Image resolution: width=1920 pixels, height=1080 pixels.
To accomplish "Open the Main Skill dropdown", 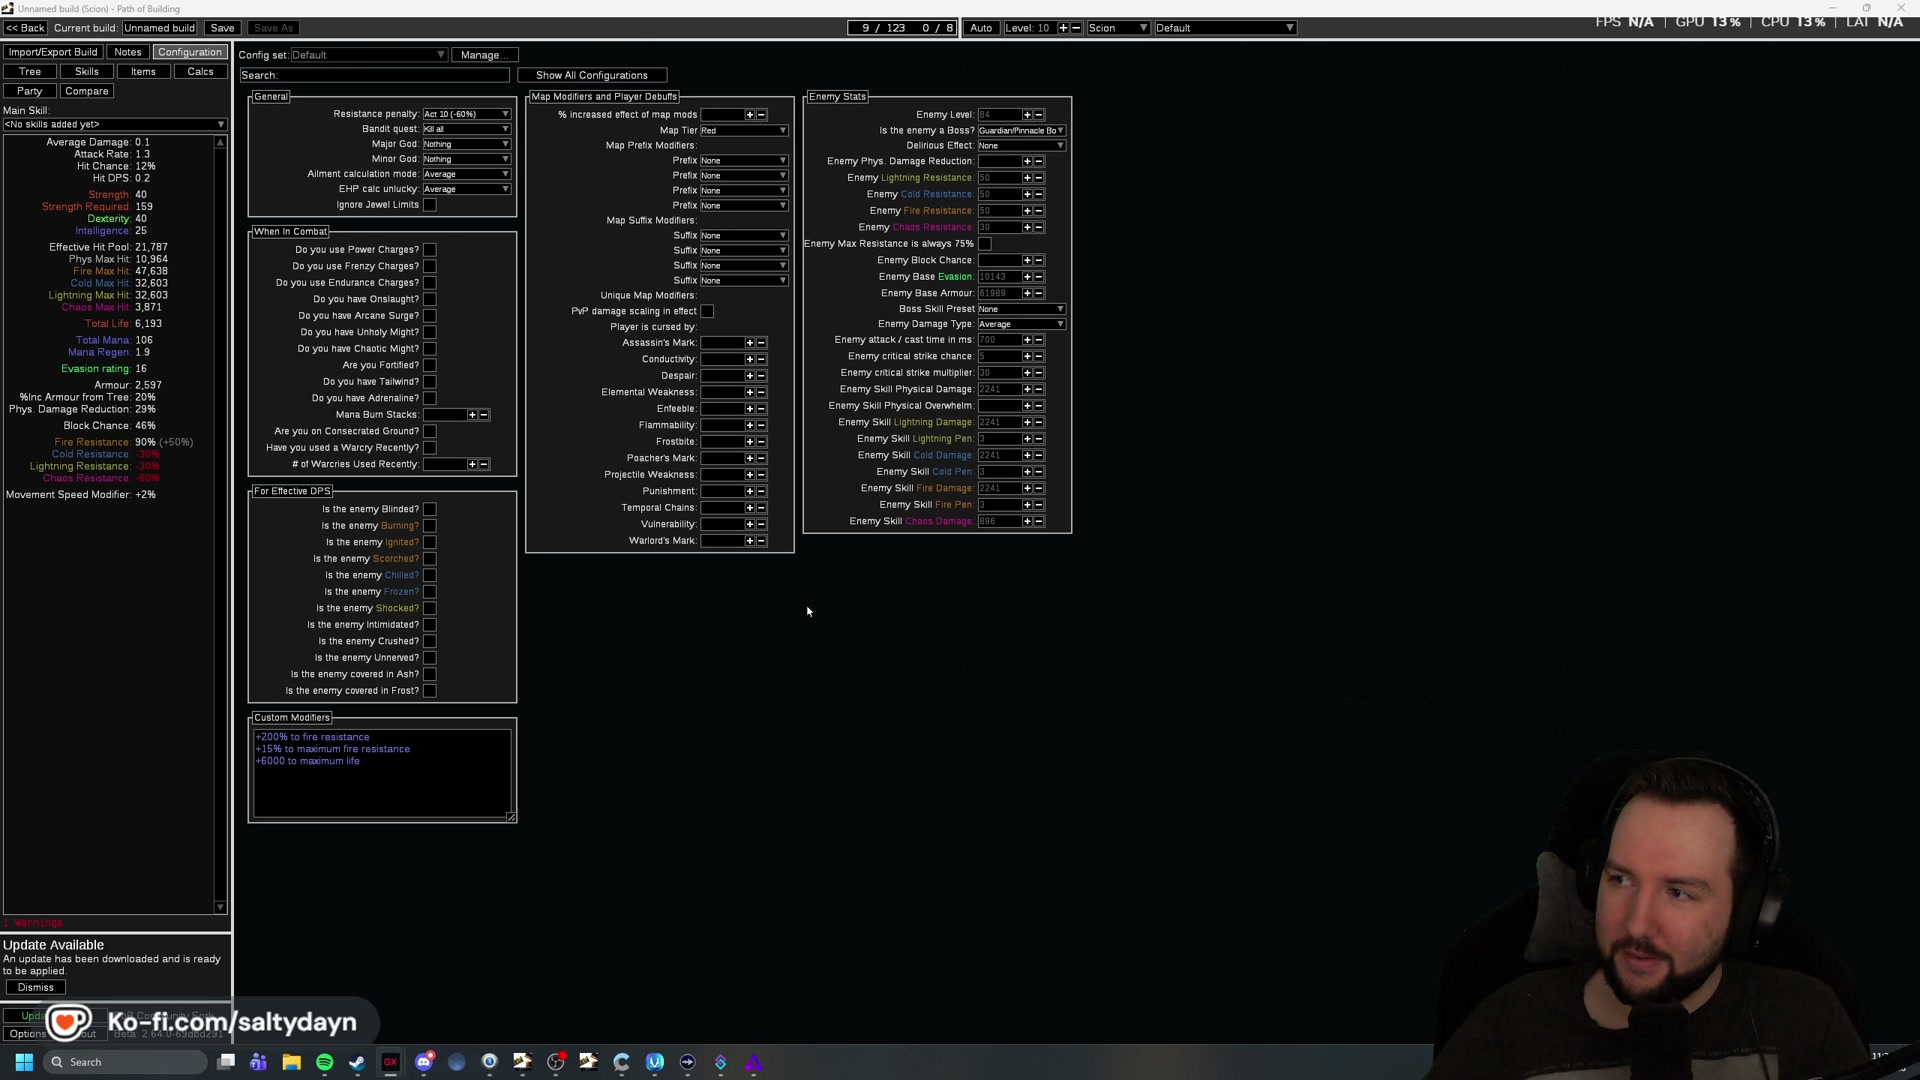I will coord(115,125).
